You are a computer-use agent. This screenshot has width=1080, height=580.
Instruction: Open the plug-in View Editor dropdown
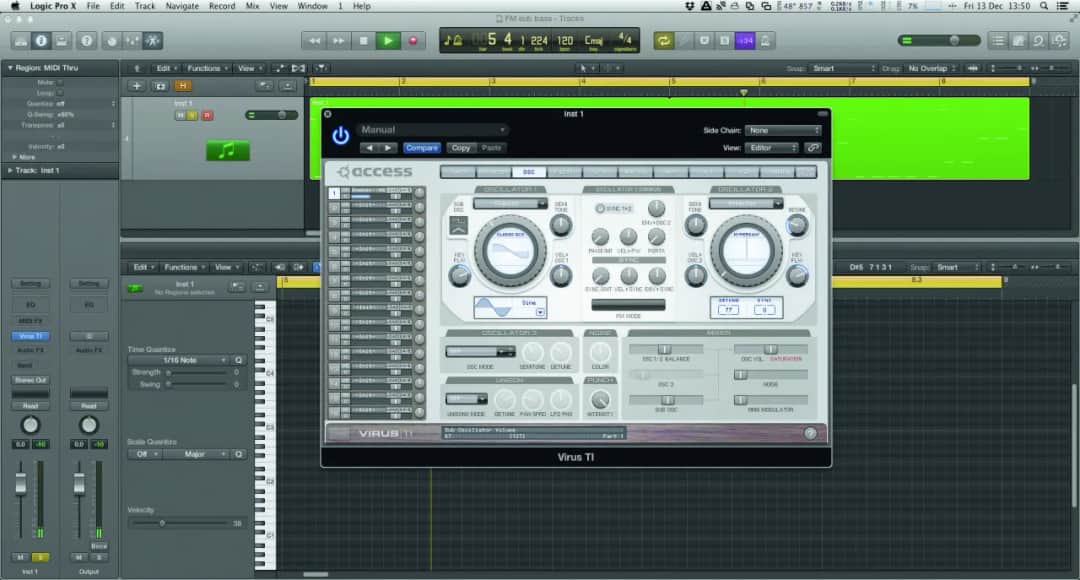(772, 148)
